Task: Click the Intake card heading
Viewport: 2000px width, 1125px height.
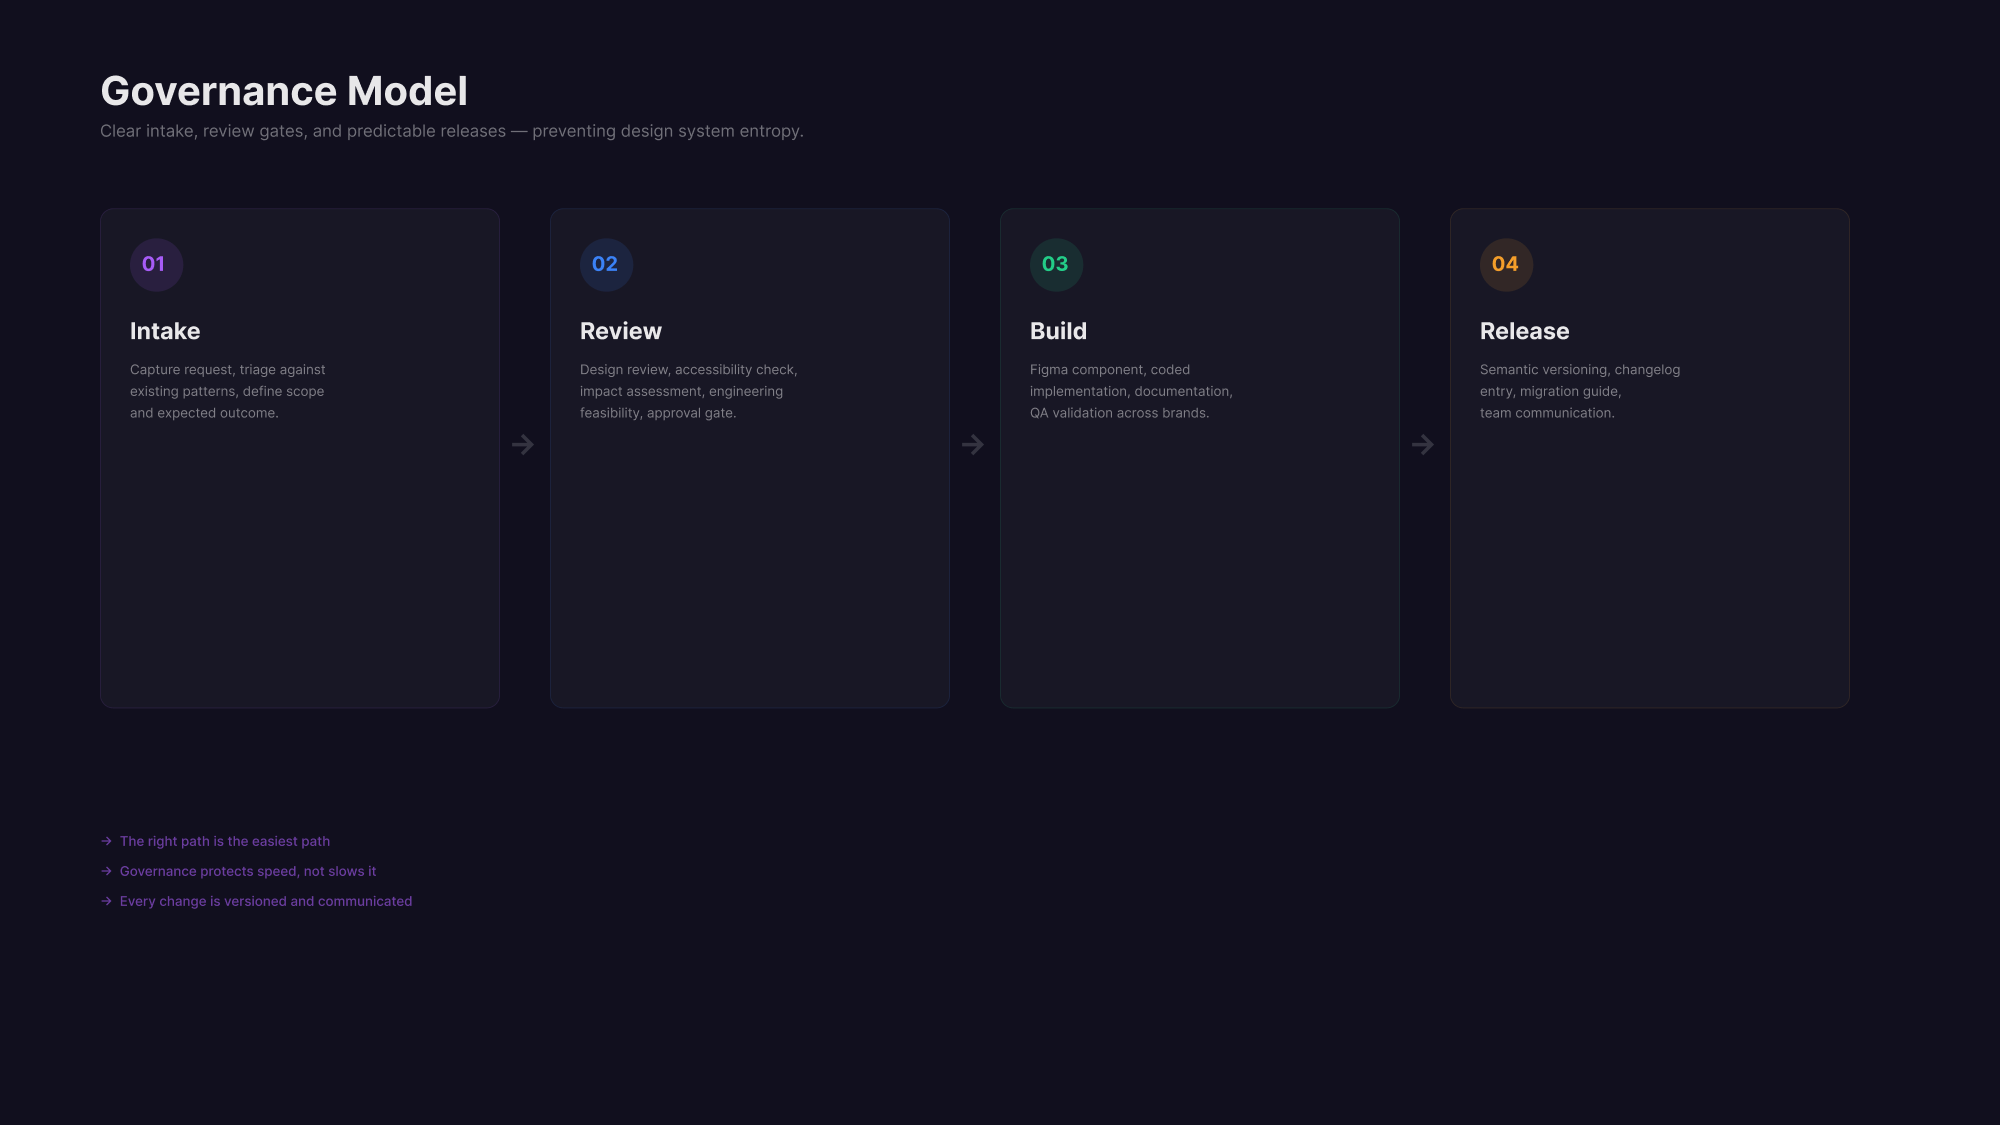Action: pos(165,331)
